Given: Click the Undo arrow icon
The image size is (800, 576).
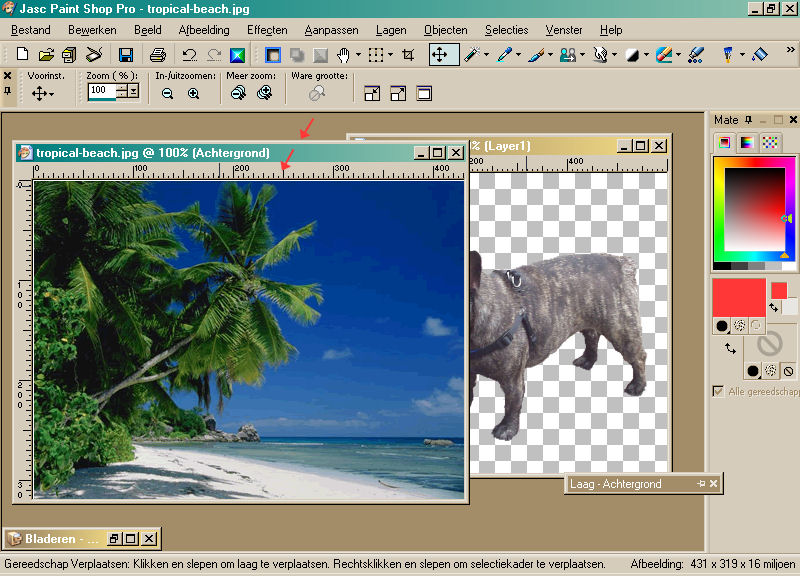Looking at the screenshot, I should [x=189, y=55].
